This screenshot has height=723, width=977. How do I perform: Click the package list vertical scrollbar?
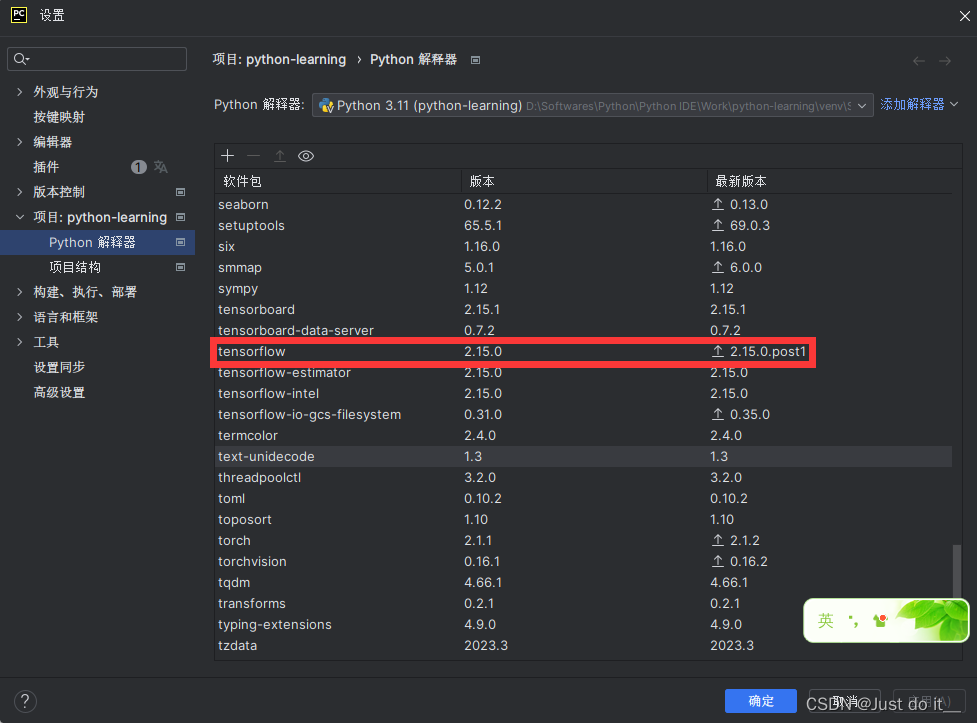[957, 570]
